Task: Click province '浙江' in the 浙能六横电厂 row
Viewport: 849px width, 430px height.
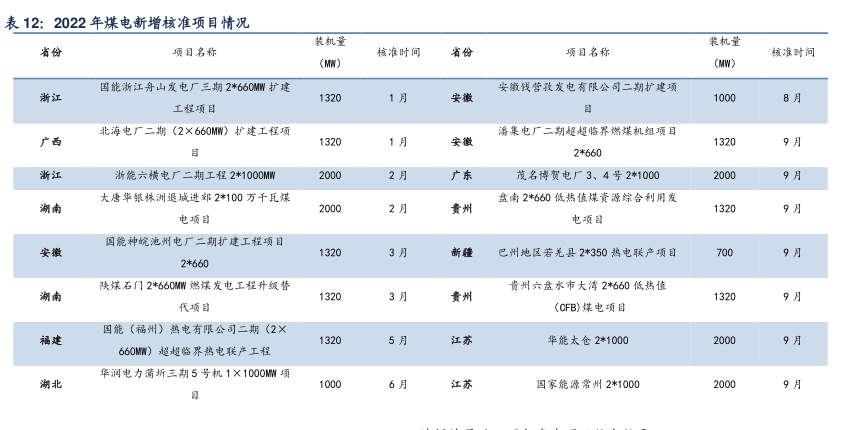Action: pos(50,175)
